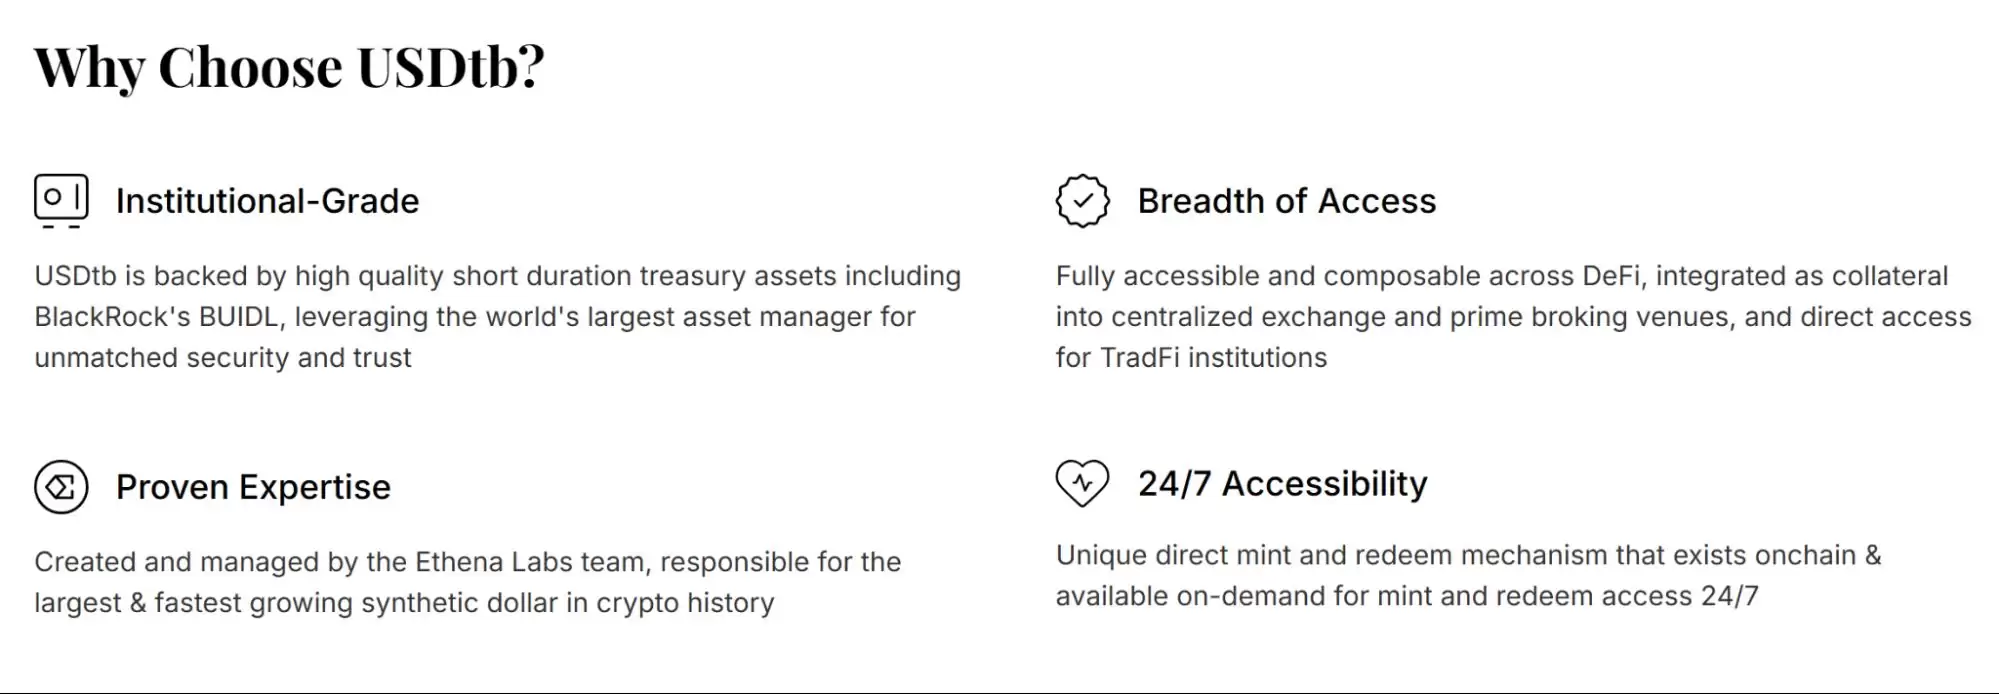Click the 'synthetic dollar in crypto history' line
This screenshot has width=1999, height=694.
(404, 603)
